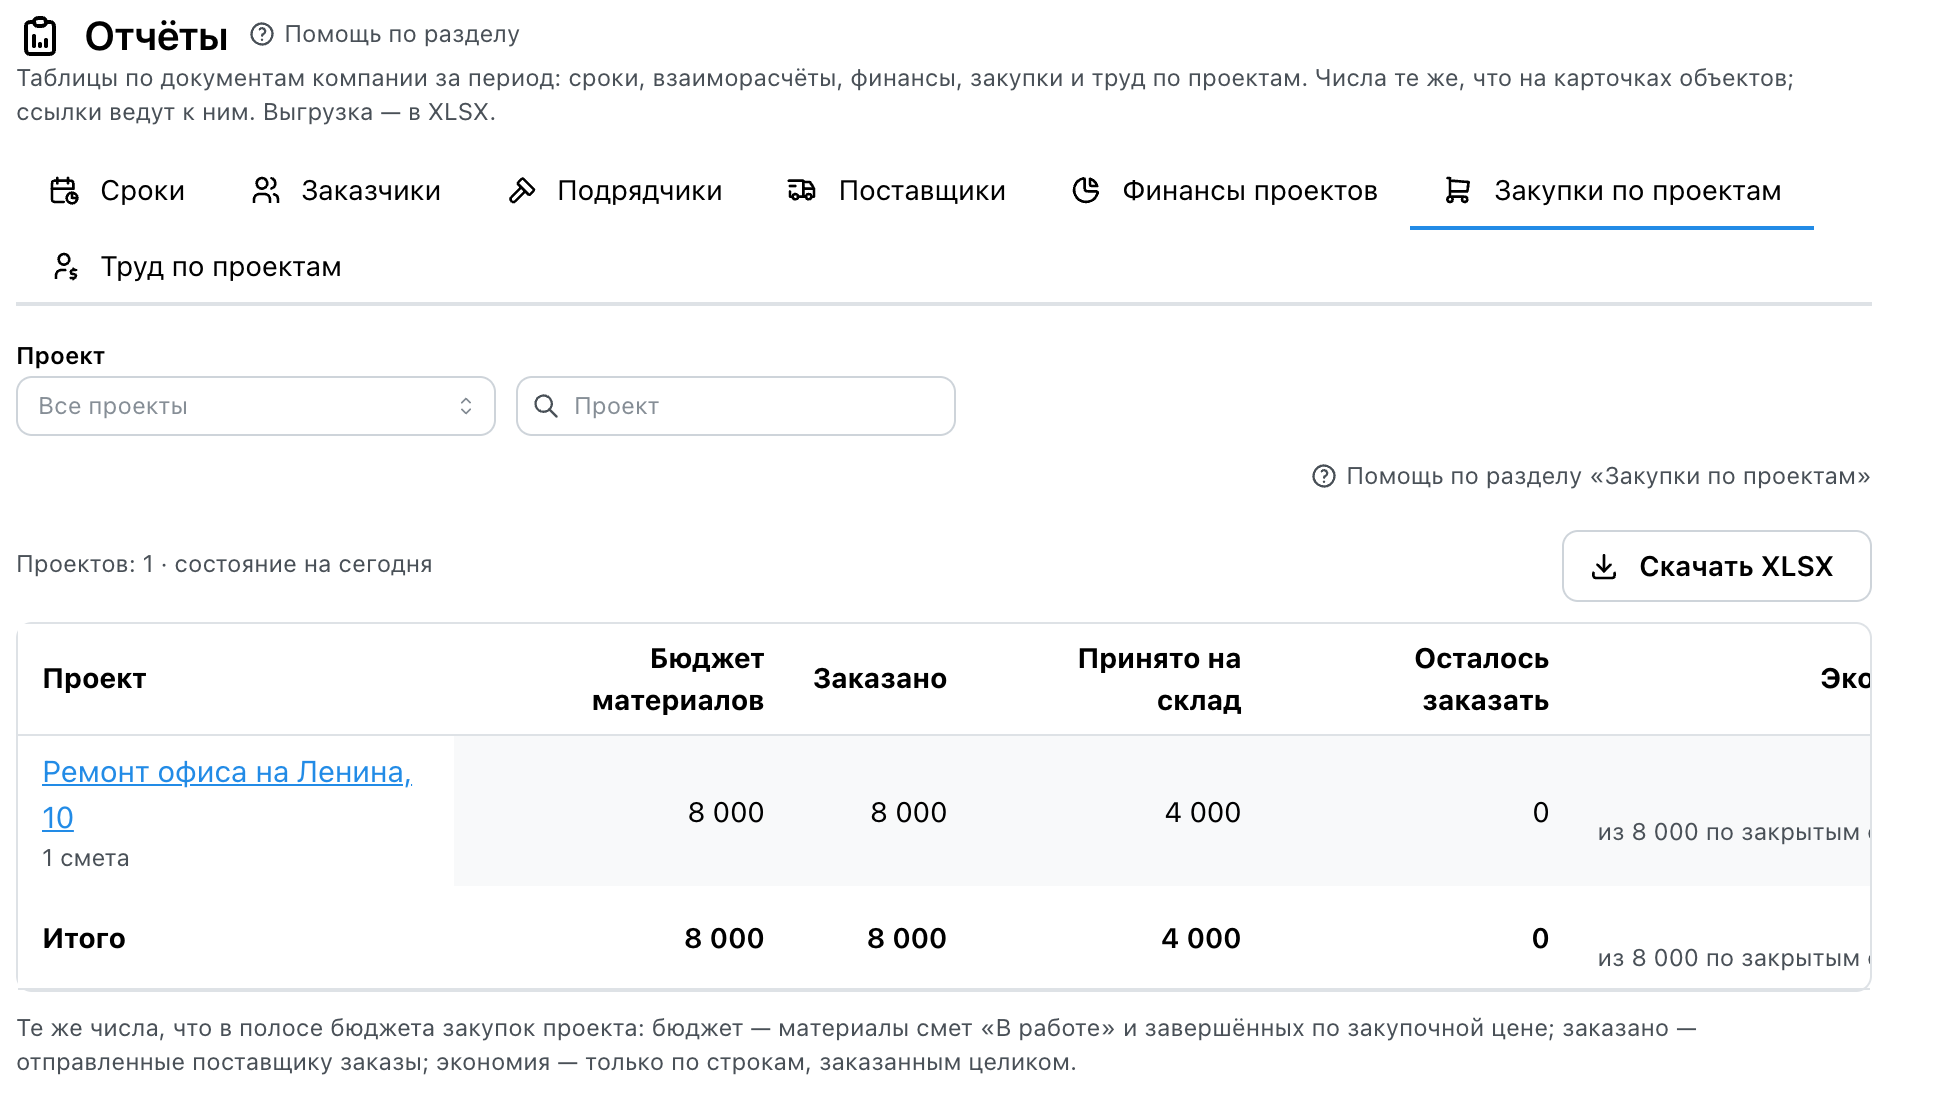Open the Подрядчики tab

[615, 190]
